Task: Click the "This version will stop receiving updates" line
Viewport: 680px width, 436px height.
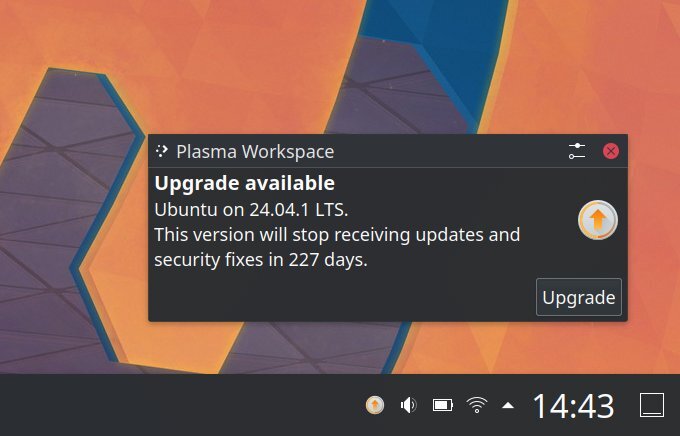Action: coord(337,235)
